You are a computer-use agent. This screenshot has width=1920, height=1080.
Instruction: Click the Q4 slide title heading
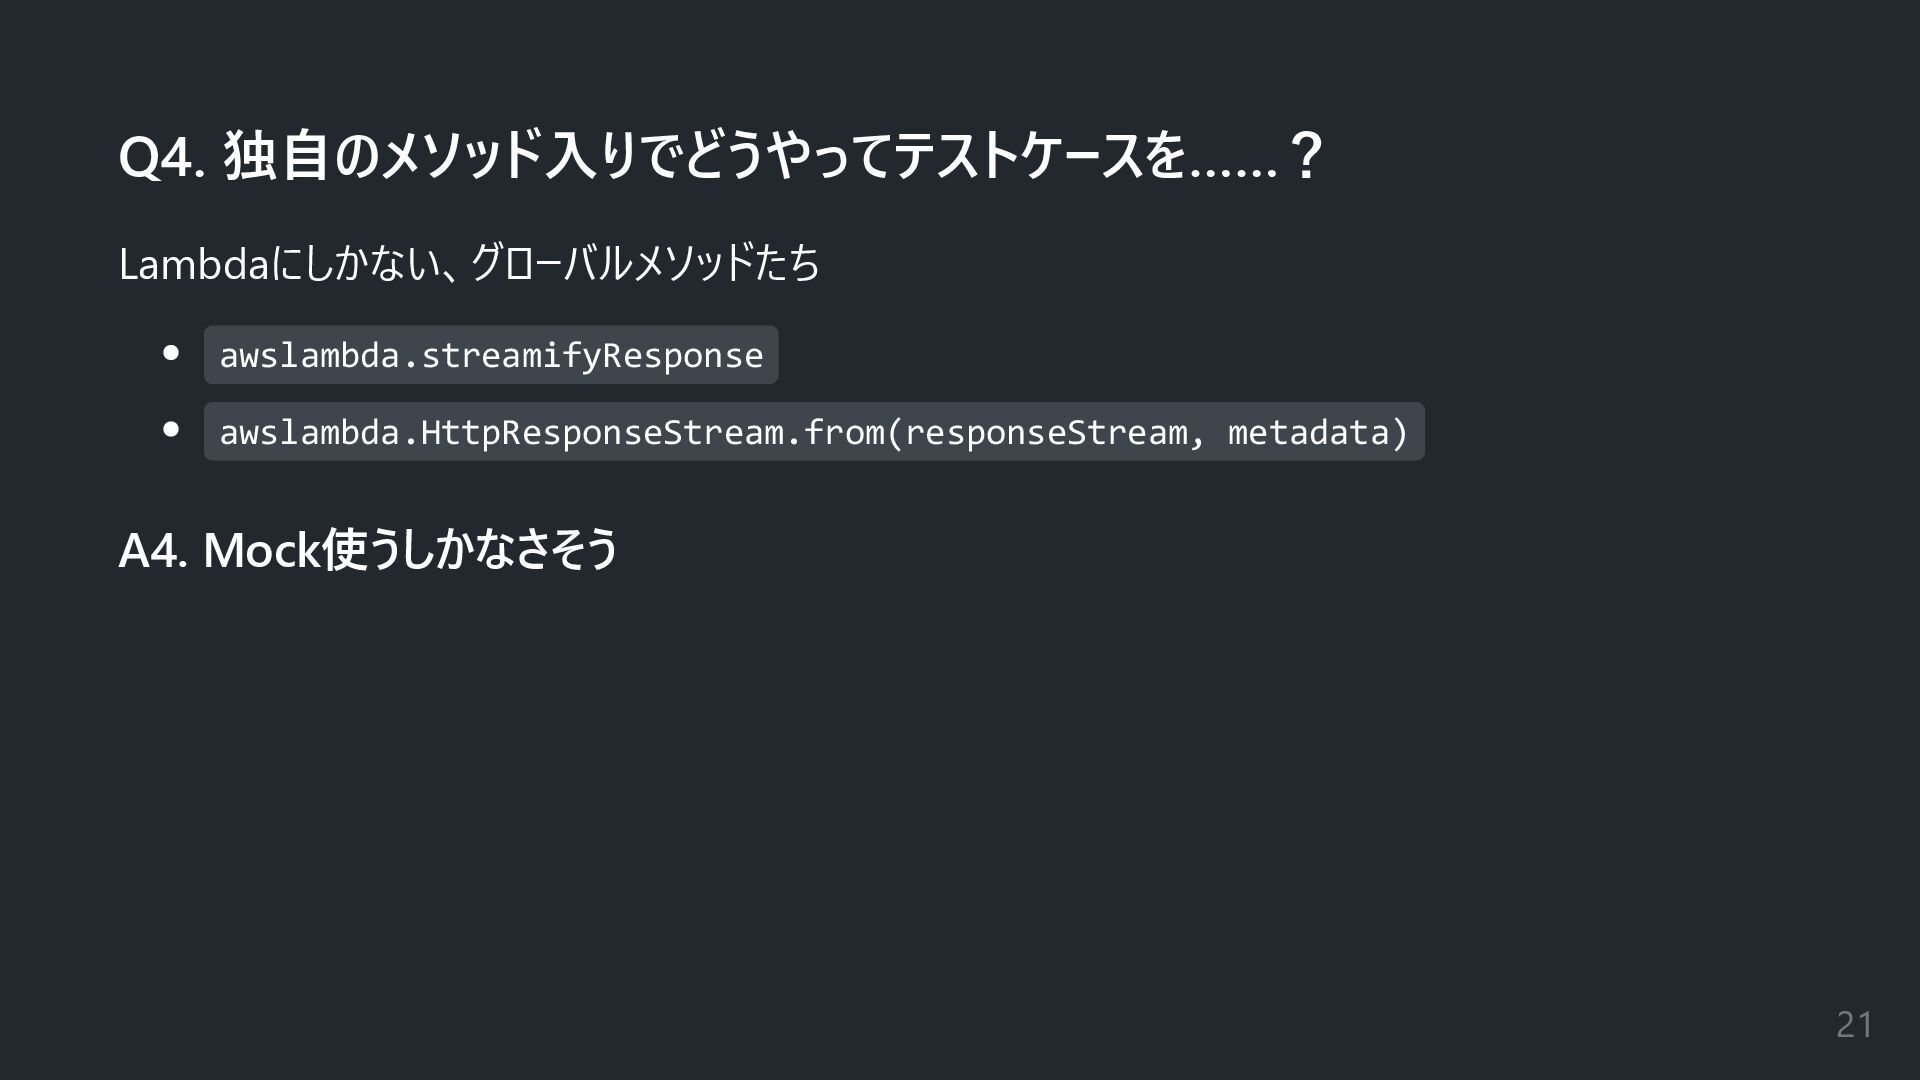(721, 156)
